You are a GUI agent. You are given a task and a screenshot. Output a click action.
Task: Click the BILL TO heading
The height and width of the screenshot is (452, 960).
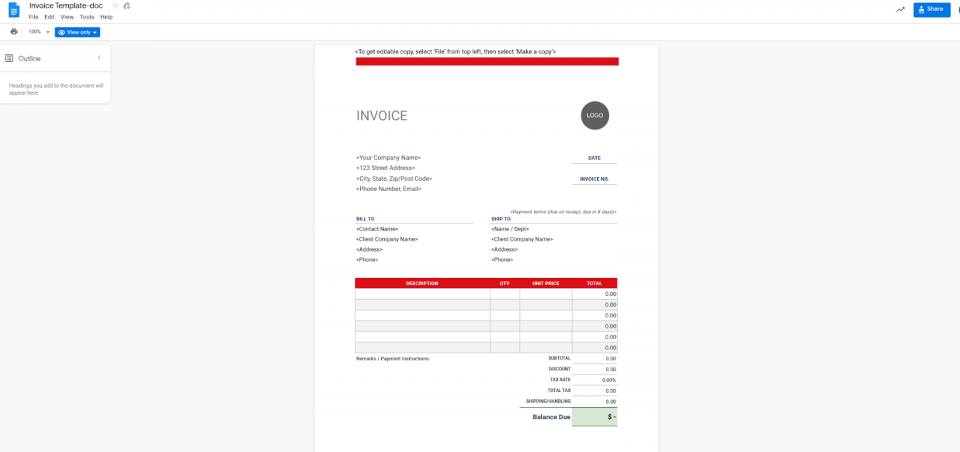click(365, 219)
